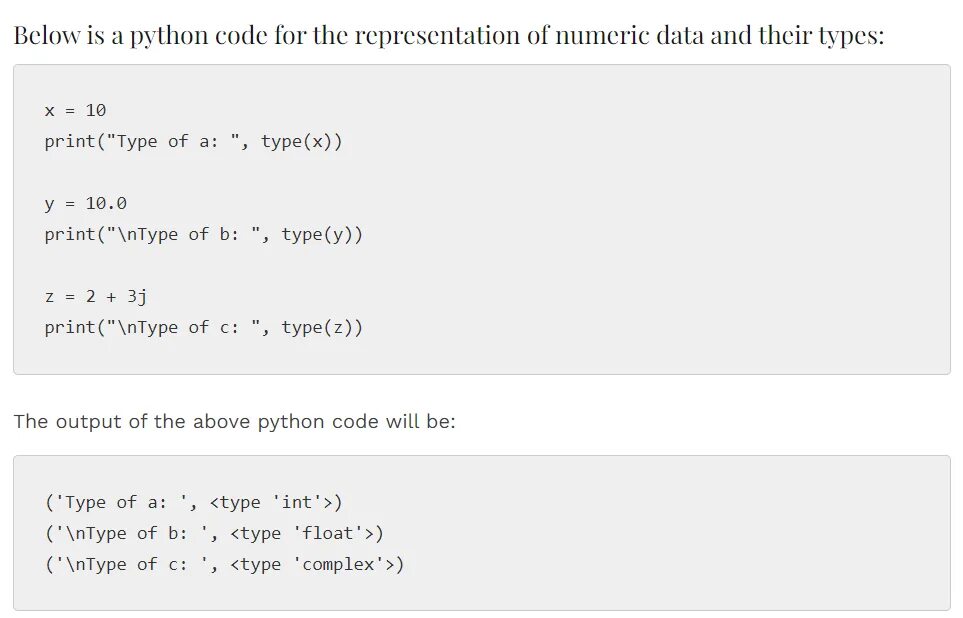
Task: Click the print statement for Type of b
Action: coord(203,234)
